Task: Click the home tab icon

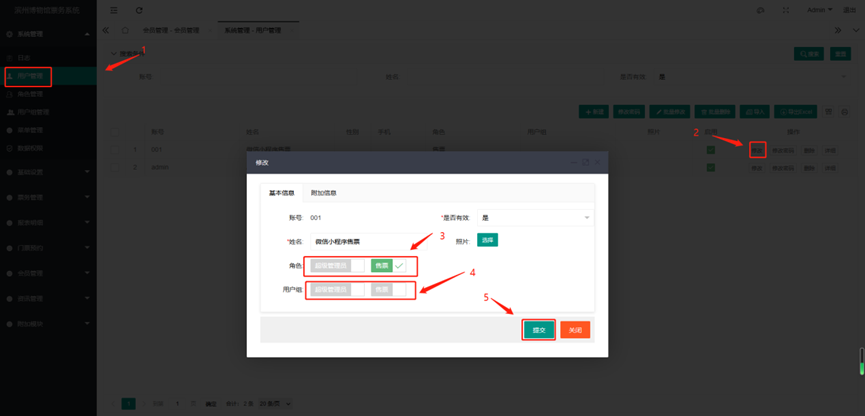Action: click(125, 30)
